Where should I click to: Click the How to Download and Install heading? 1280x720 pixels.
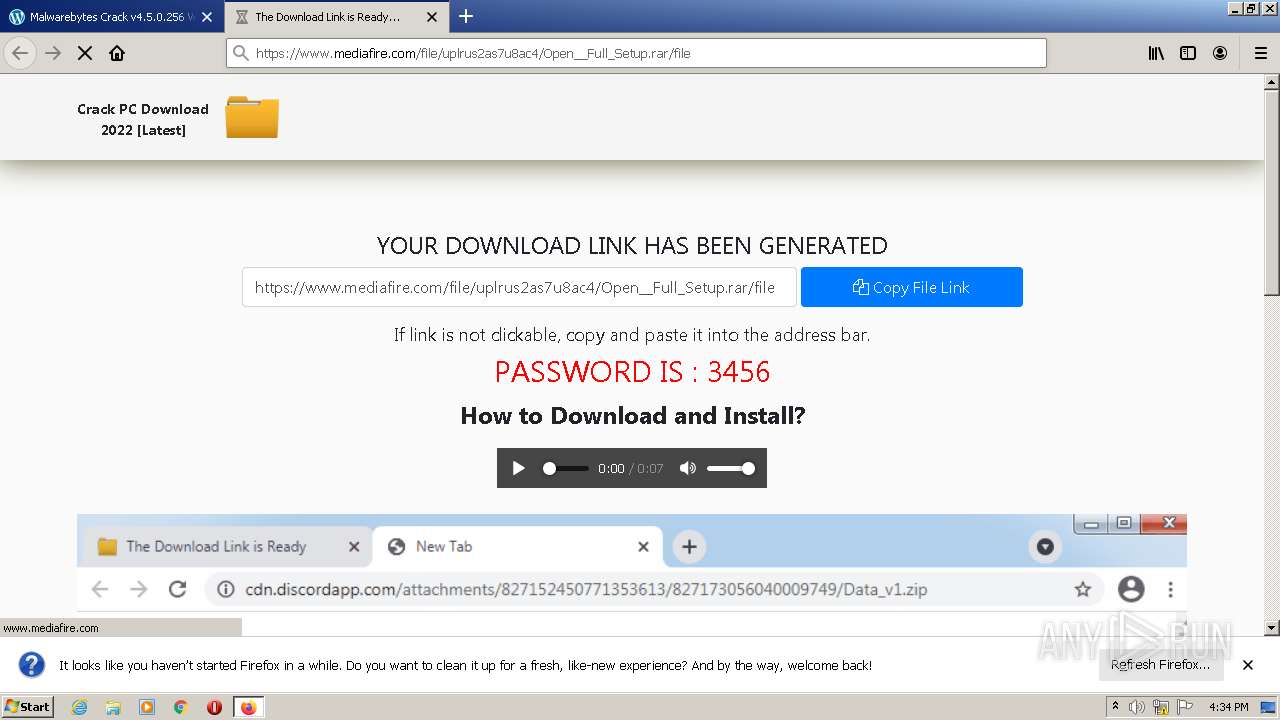(x=632, y=416)
